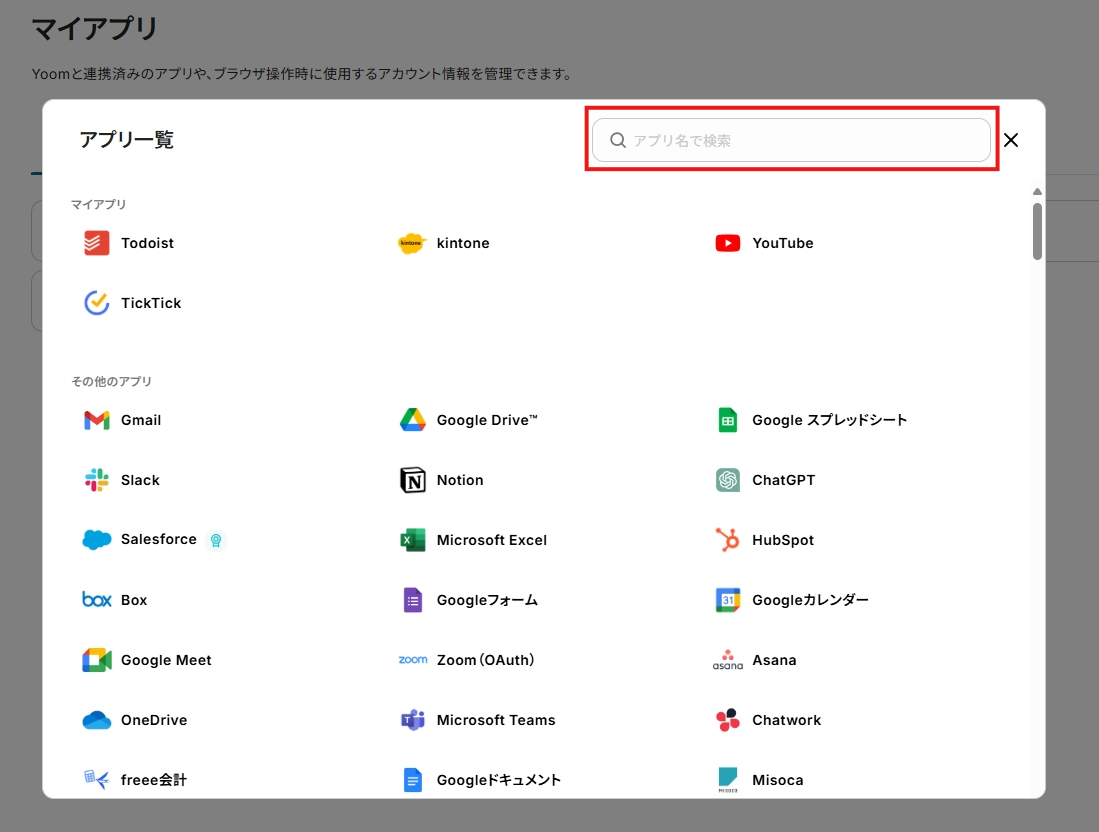The width and height of the screenshot is (1099, 832).
Task: Select the kintone app icon
Action: (x=412, y=243)
